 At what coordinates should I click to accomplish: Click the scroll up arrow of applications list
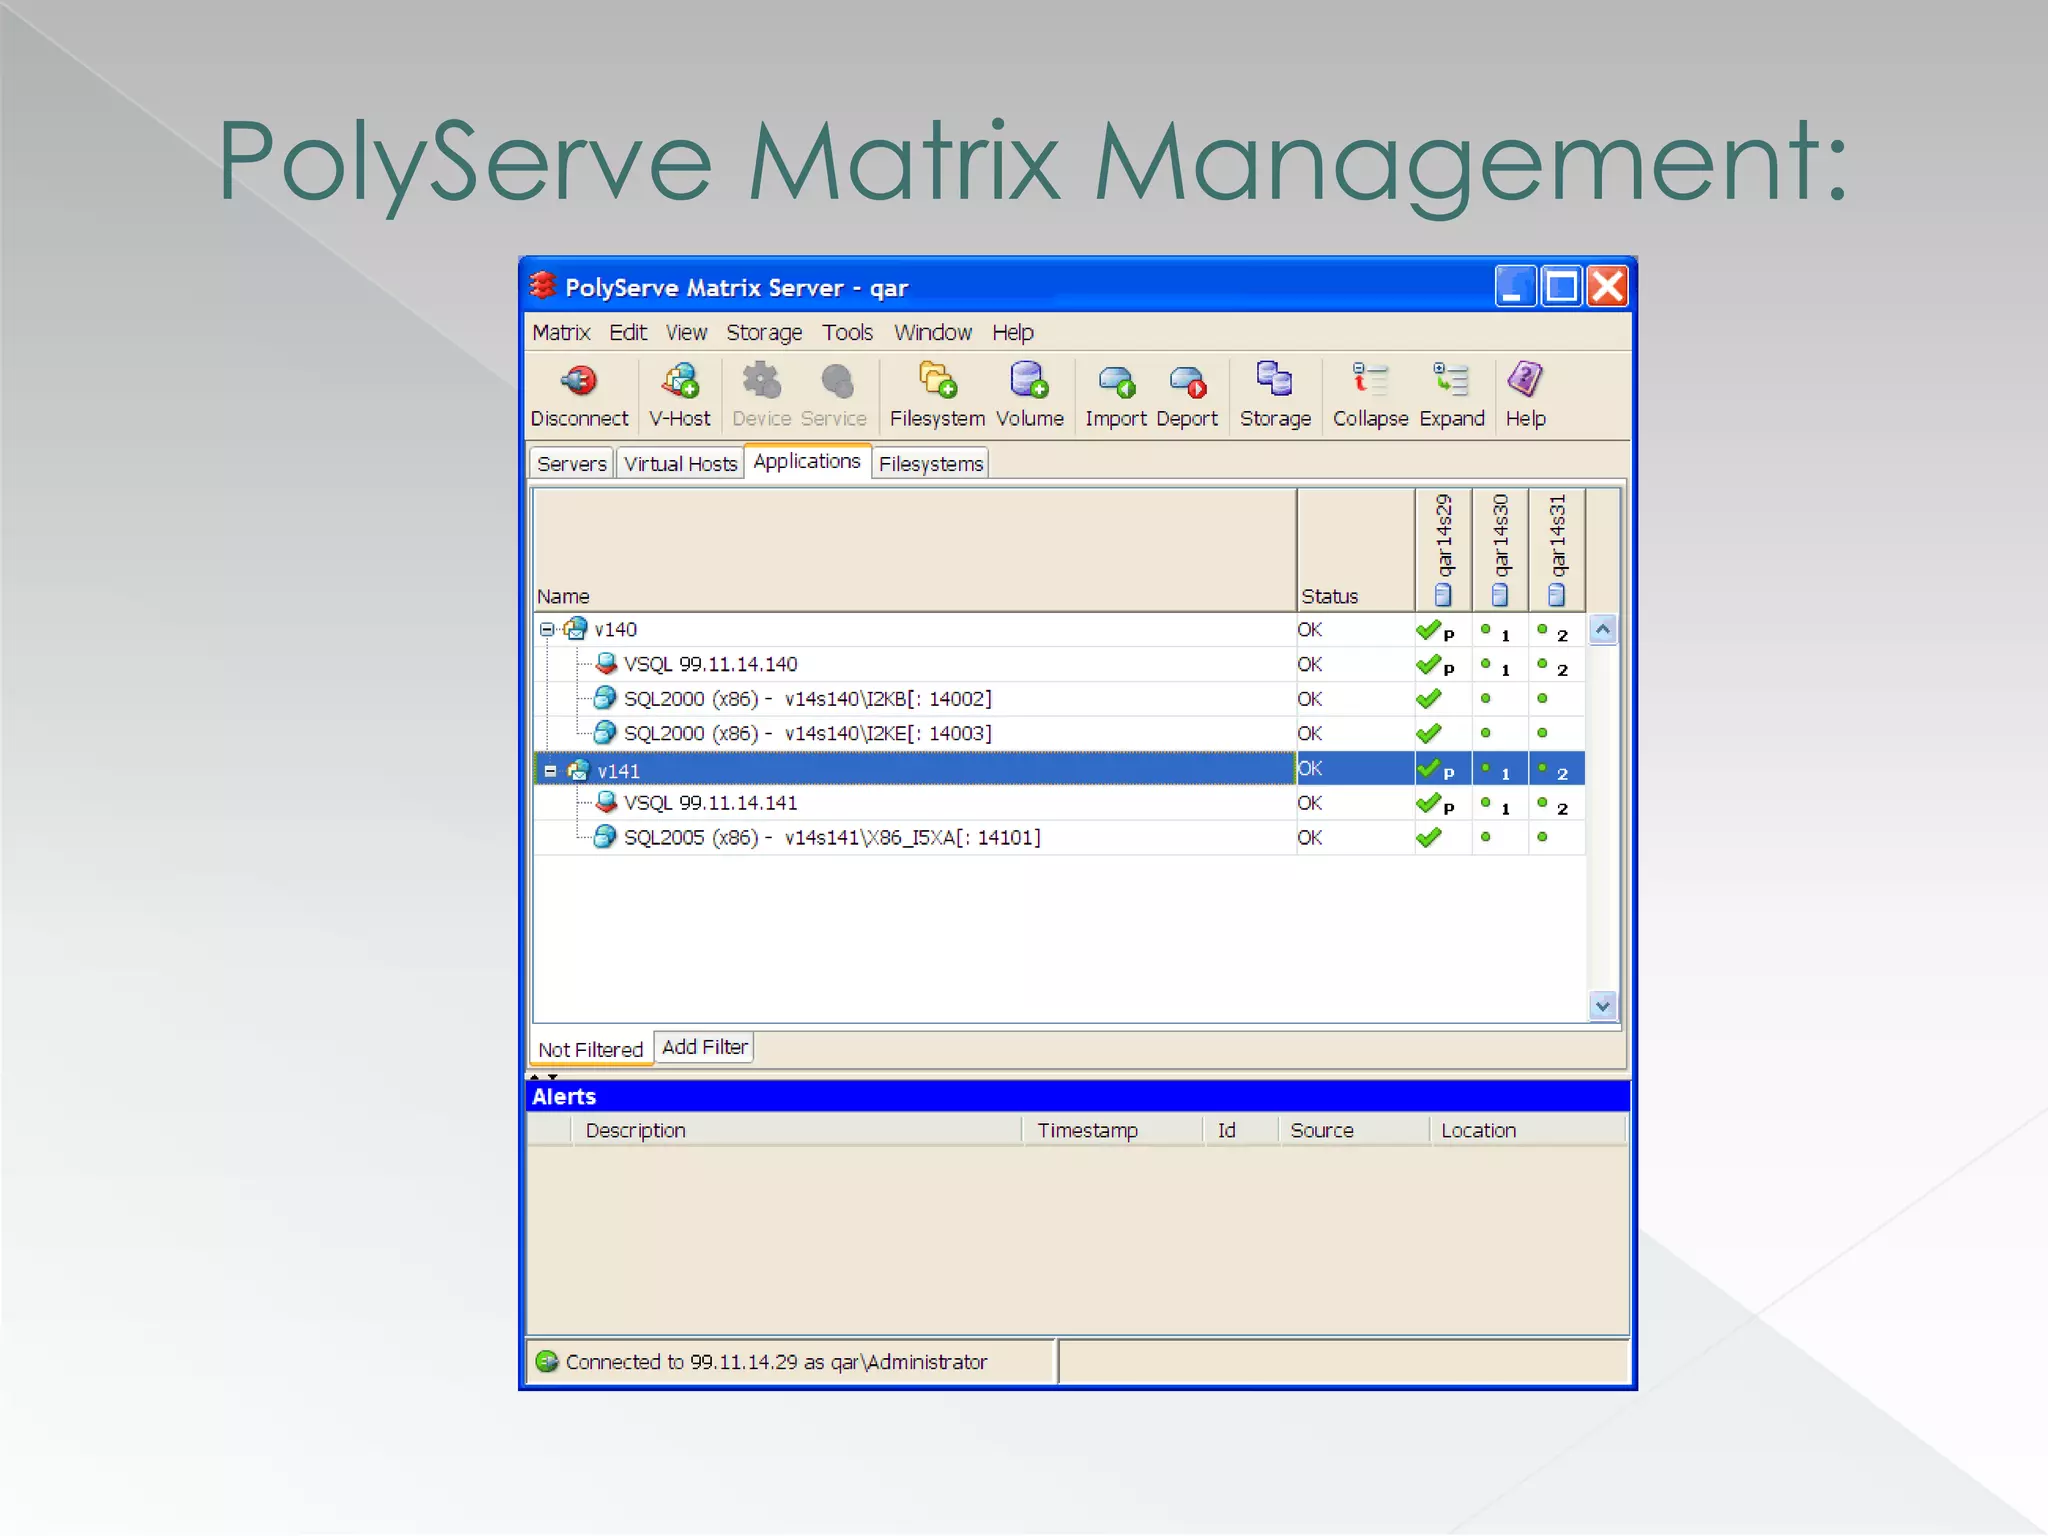[x=1603, y=630]
